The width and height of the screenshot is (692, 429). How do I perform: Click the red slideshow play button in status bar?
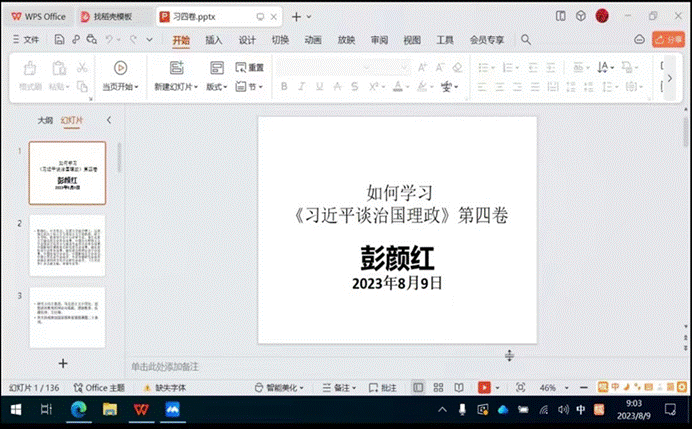click(x=485, y=387)
